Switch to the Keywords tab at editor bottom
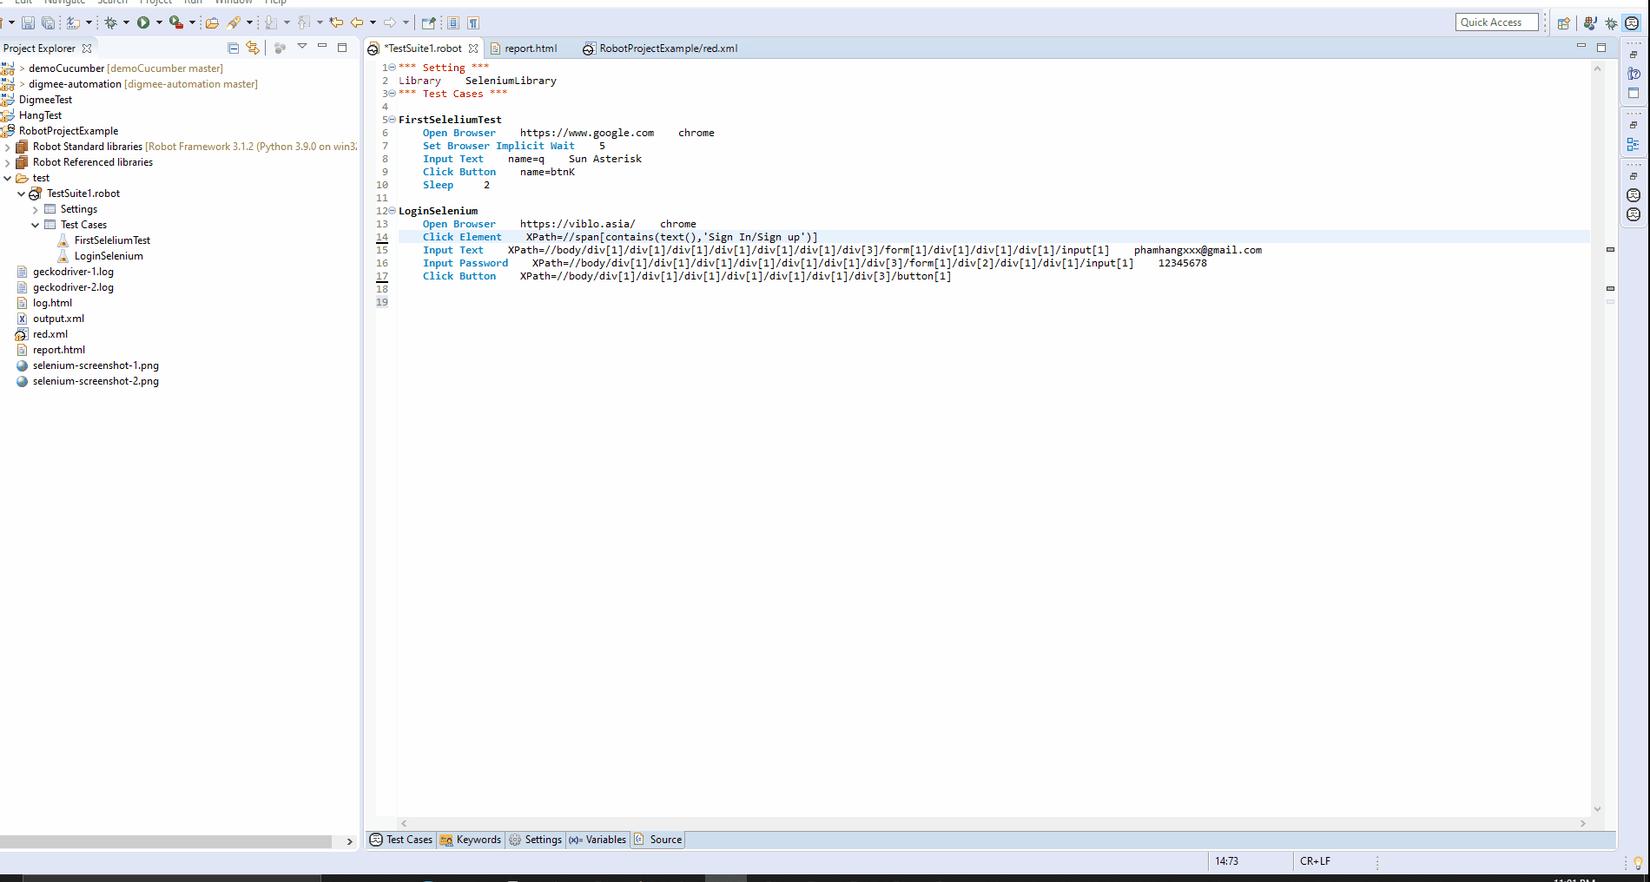The height and width of the screenshot is (882, 1650). [x=477, y=840]
